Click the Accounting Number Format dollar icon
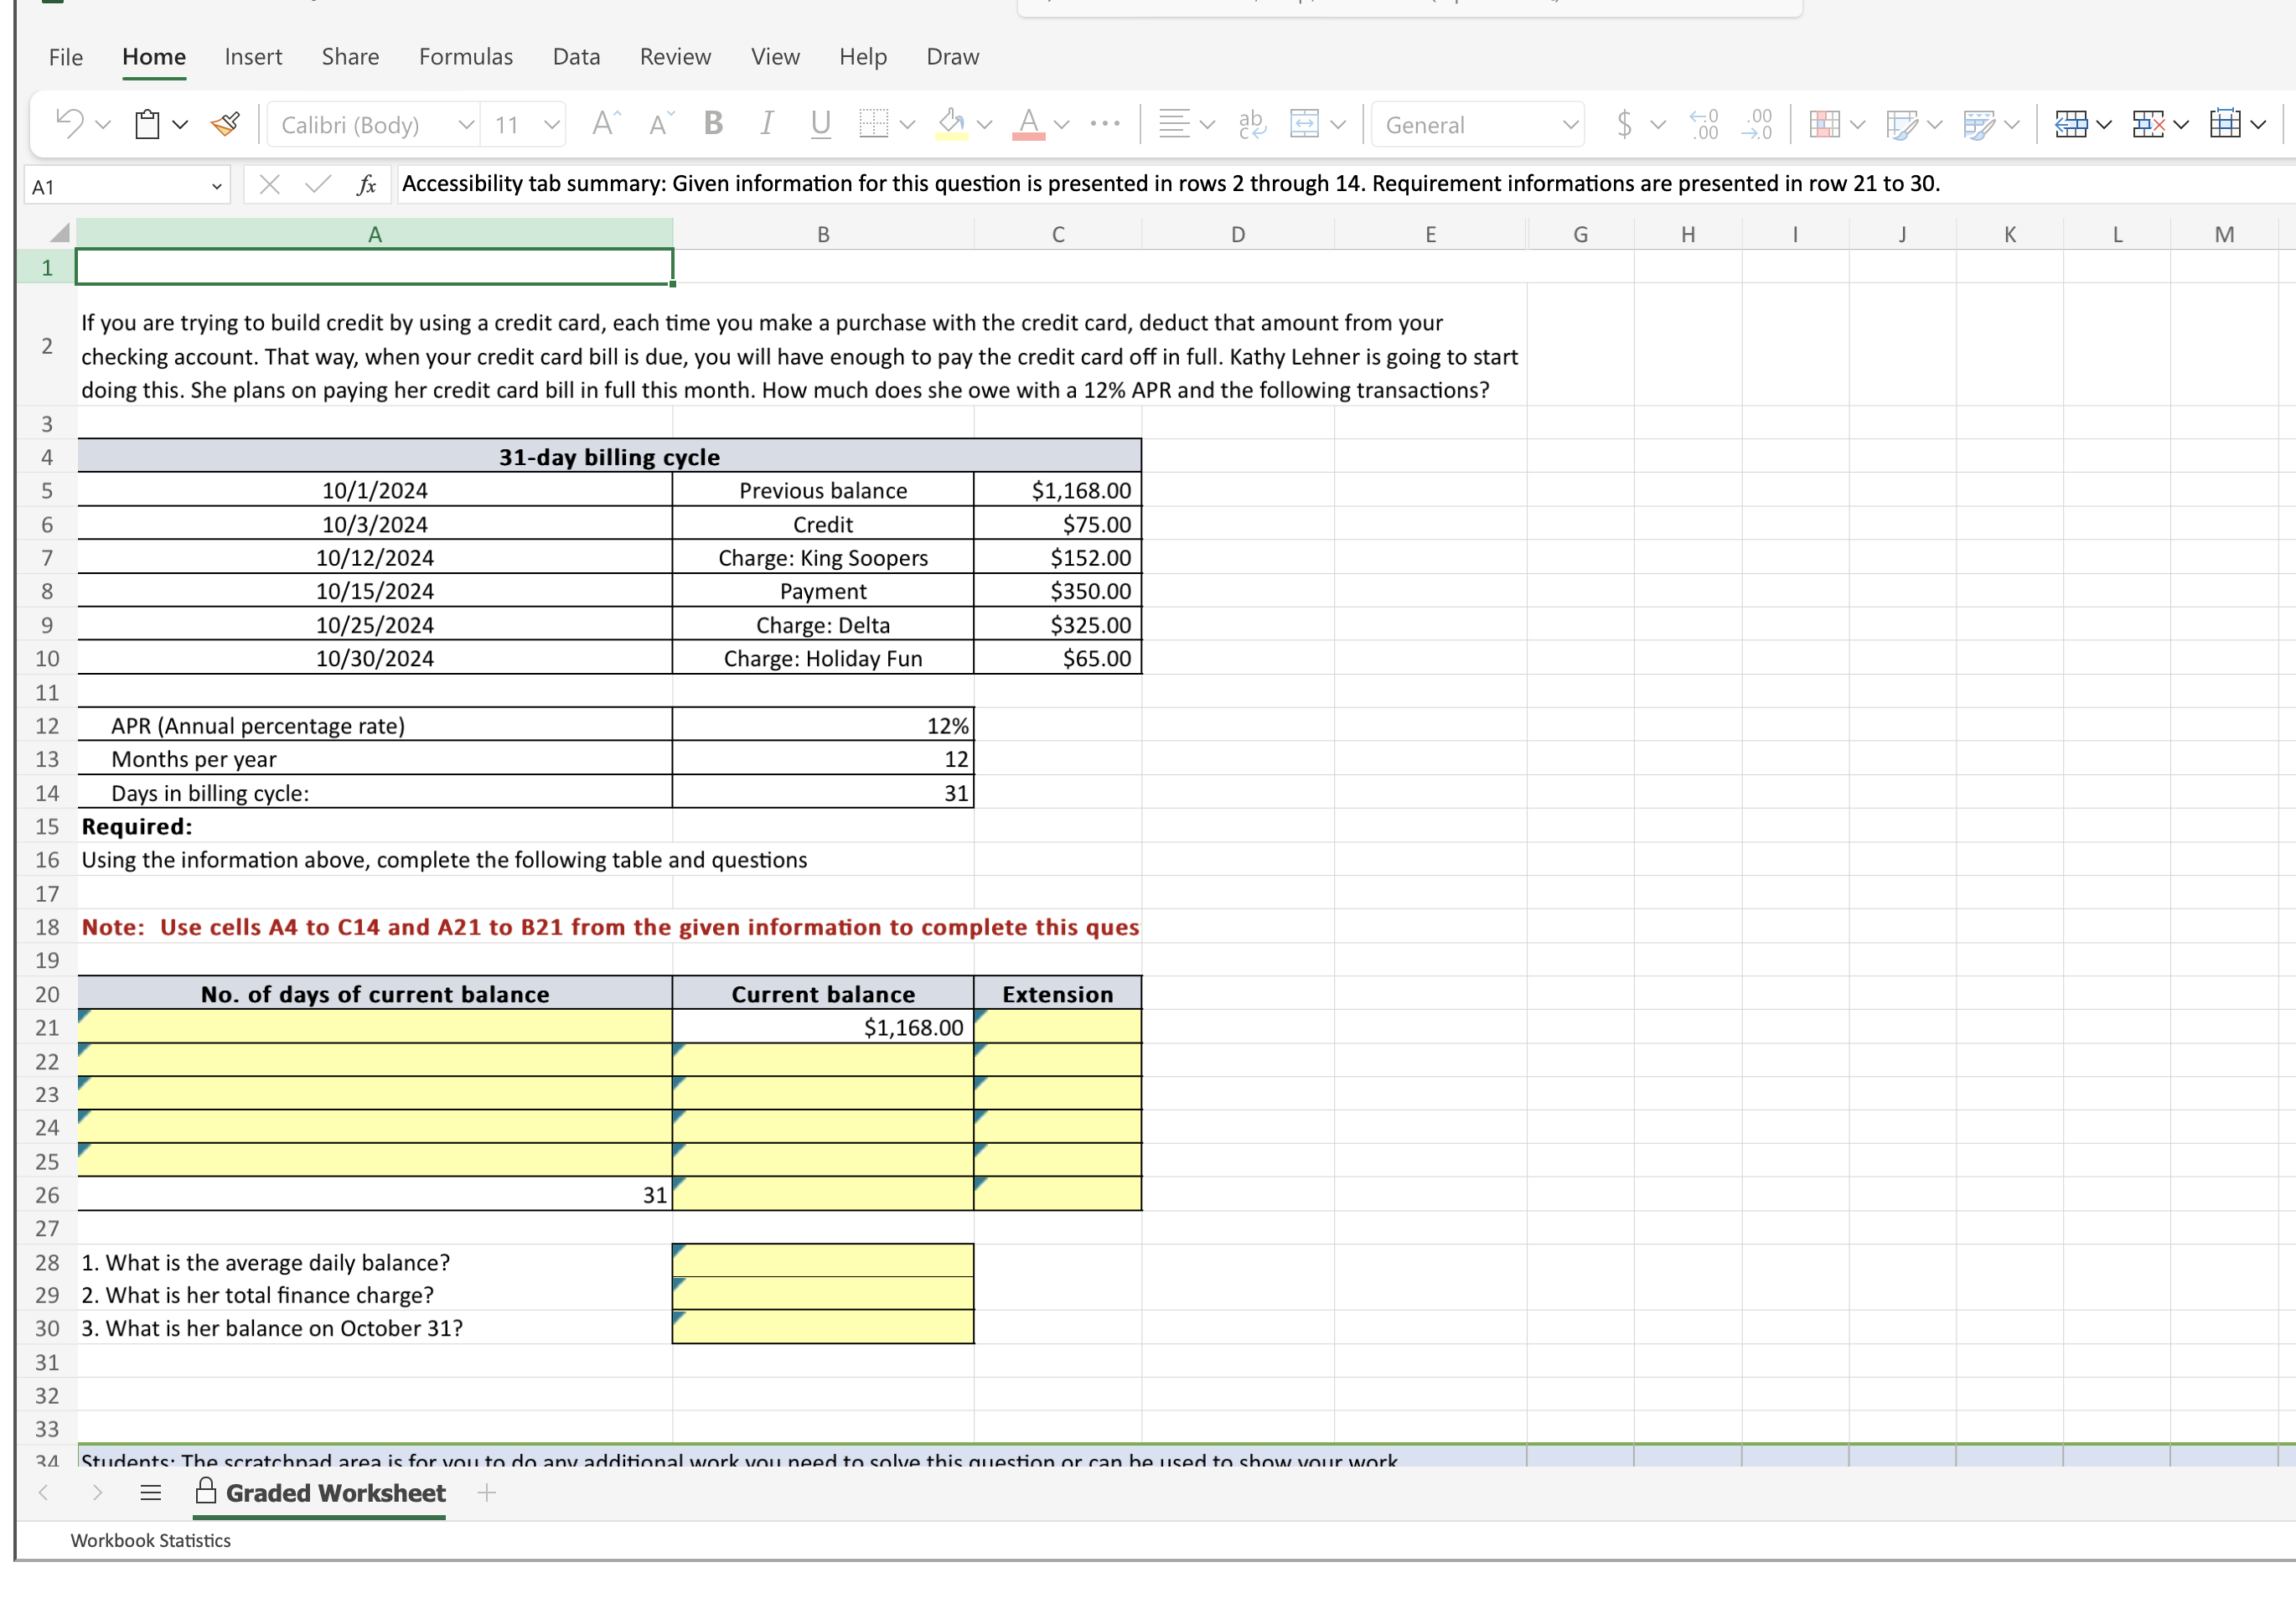The image size is (2296, 1609). pyautogui.click(x=1624, y=124)
